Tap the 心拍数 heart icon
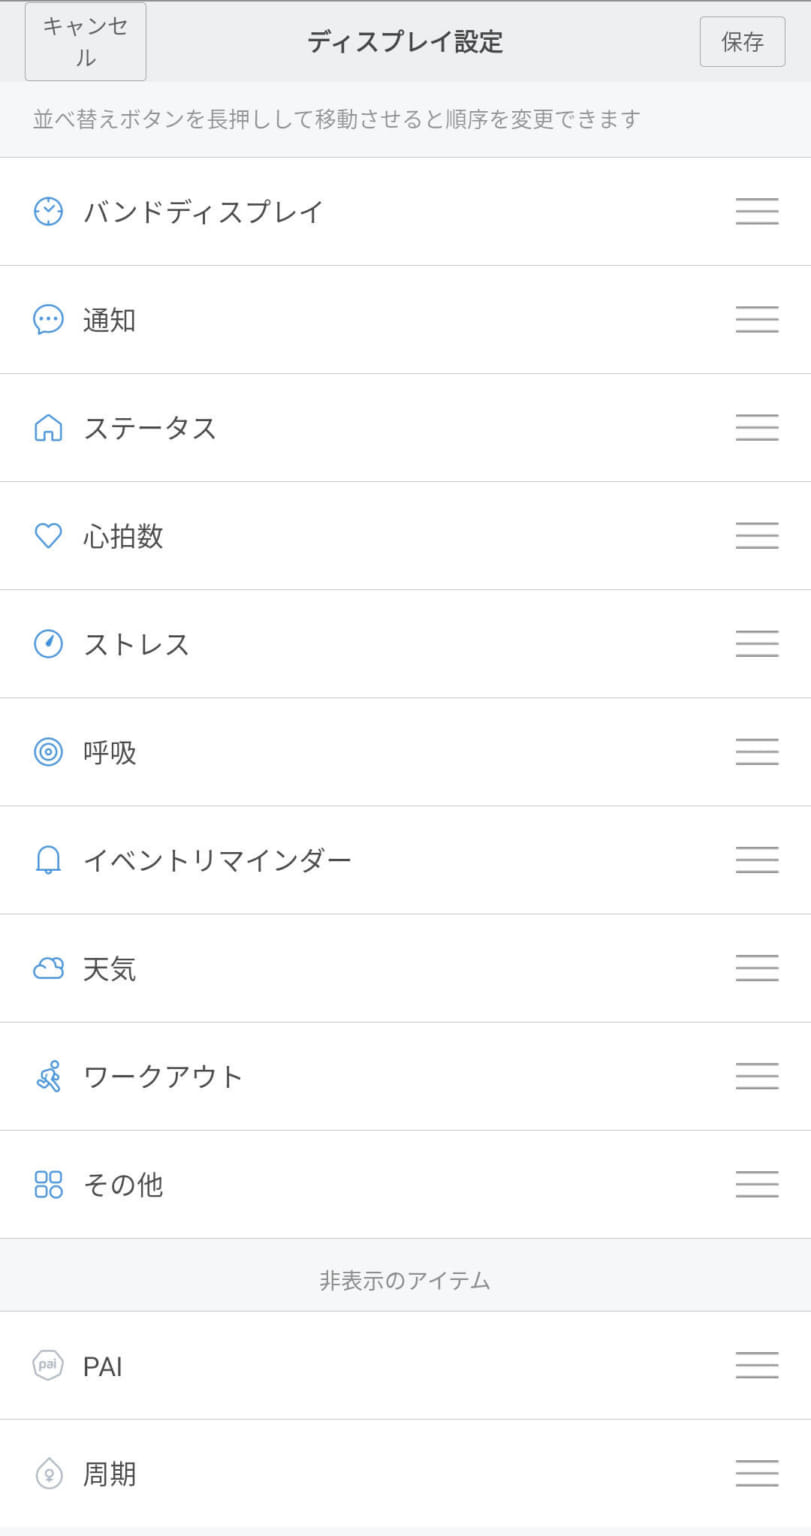The width and height of the screenshot is (811, 1536). click(x=48, y=536)
